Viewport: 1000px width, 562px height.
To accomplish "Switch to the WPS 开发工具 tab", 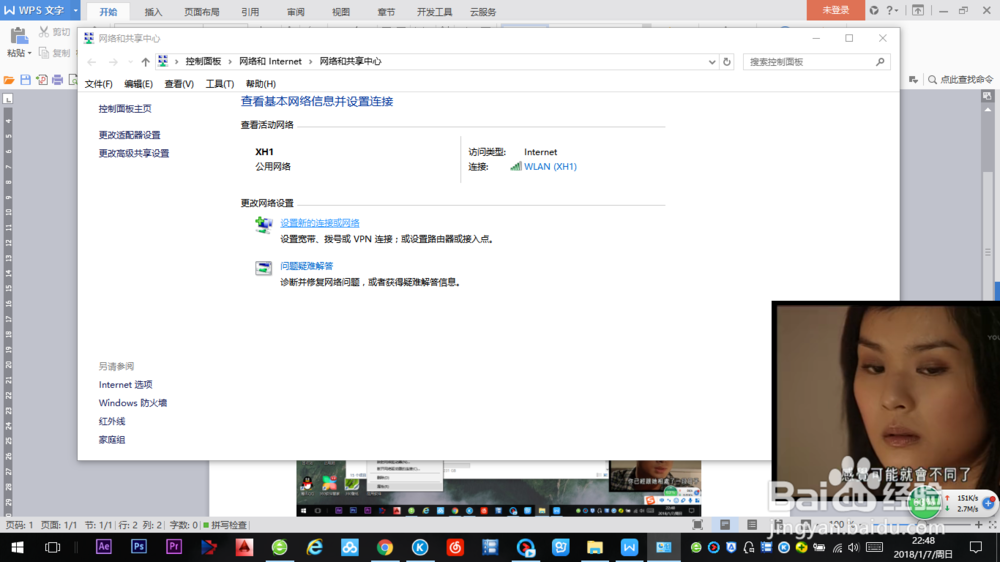I will point(434,11).
